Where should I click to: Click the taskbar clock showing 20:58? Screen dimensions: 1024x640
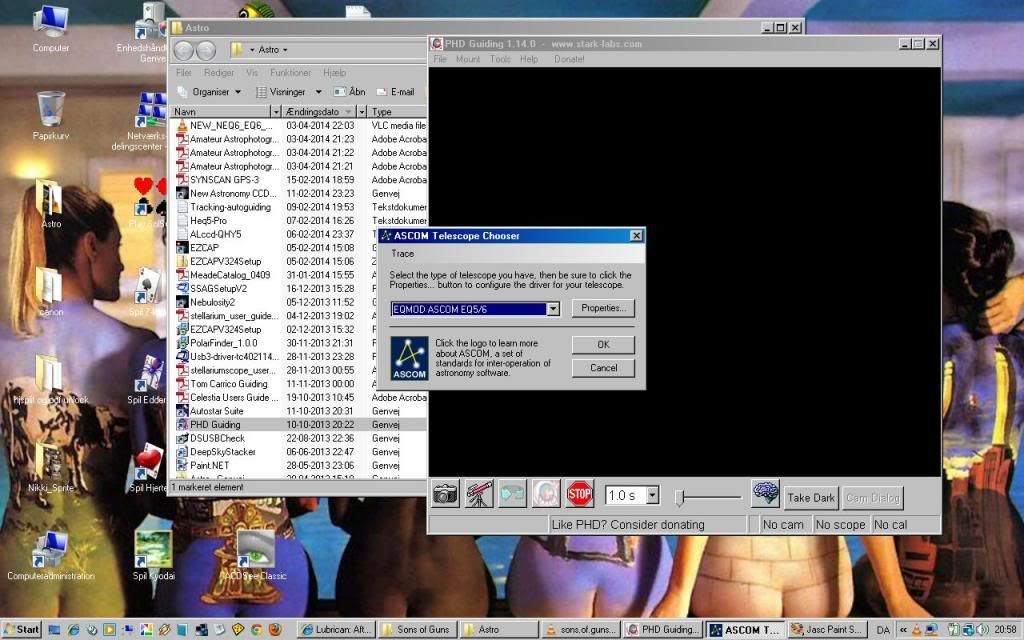1005,630
